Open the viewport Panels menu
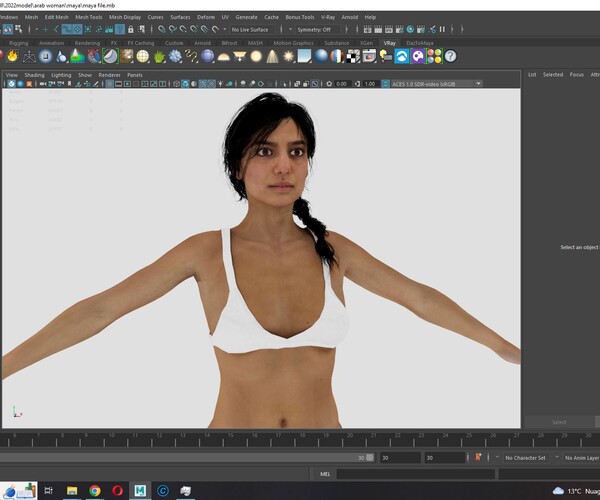The height and width of the screenshot is (500, 600). coord(135,75)
